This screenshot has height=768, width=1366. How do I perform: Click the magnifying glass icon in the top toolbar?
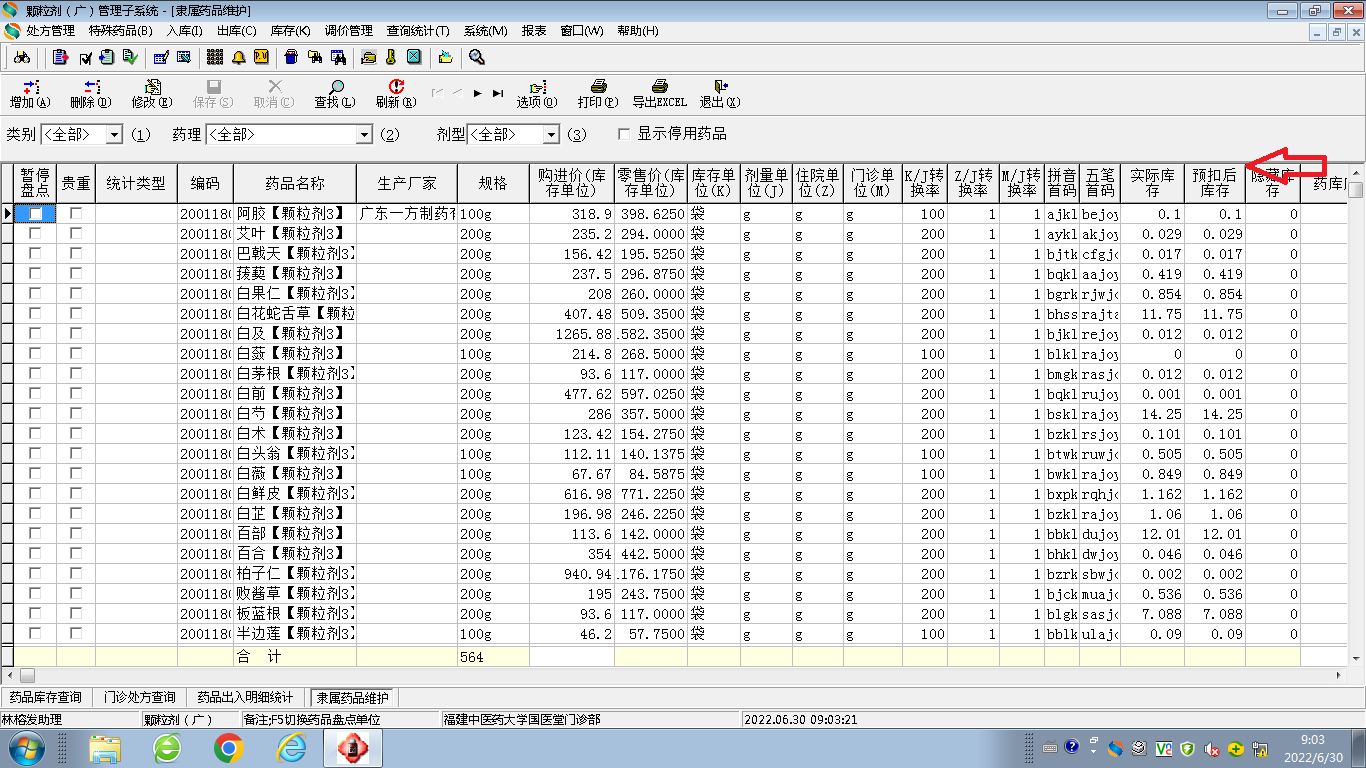coord(476,57)
